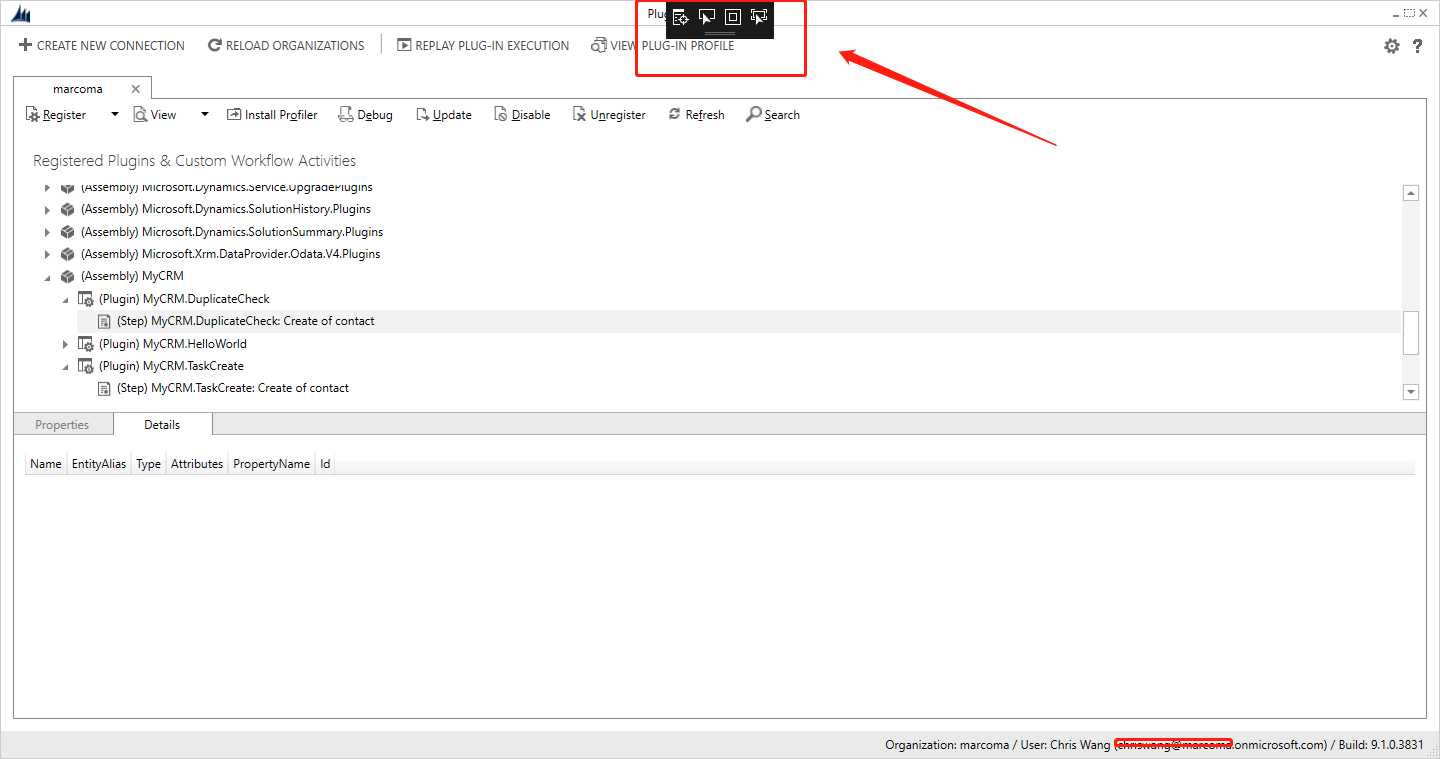Unregister the selected item
This screenshot has width=1440, height=759.
(609, 115)
